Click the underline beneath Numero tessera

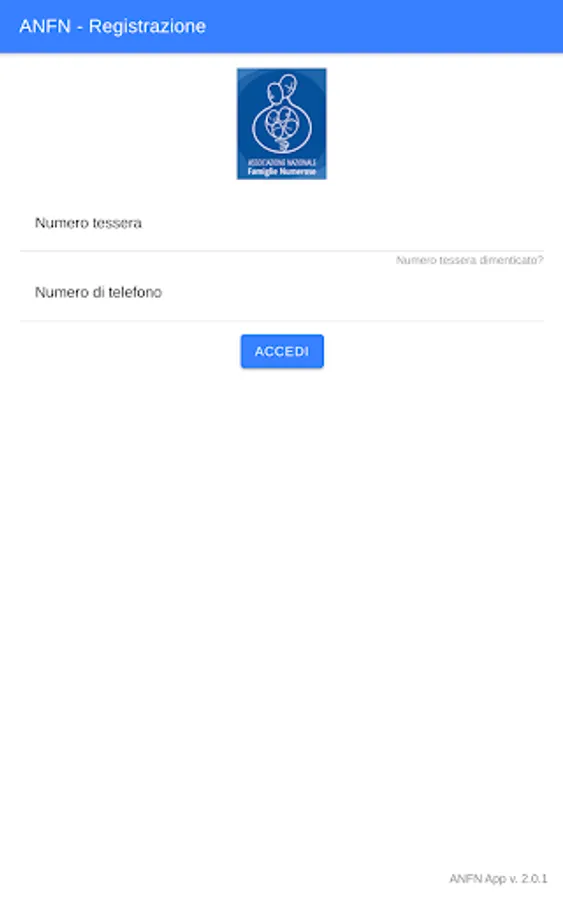point(282,251)
